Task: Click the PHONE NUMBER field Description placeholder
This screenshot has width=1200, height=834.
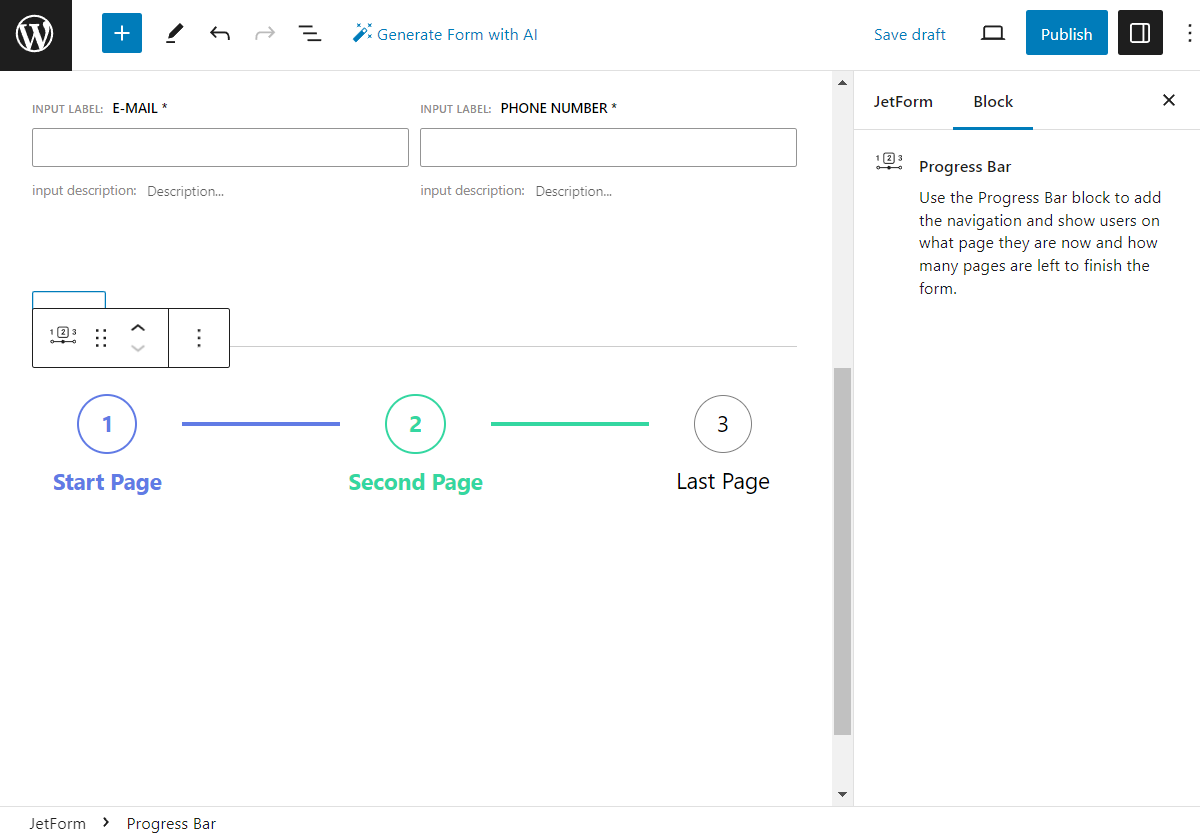Action: click(x=574, y=191)
